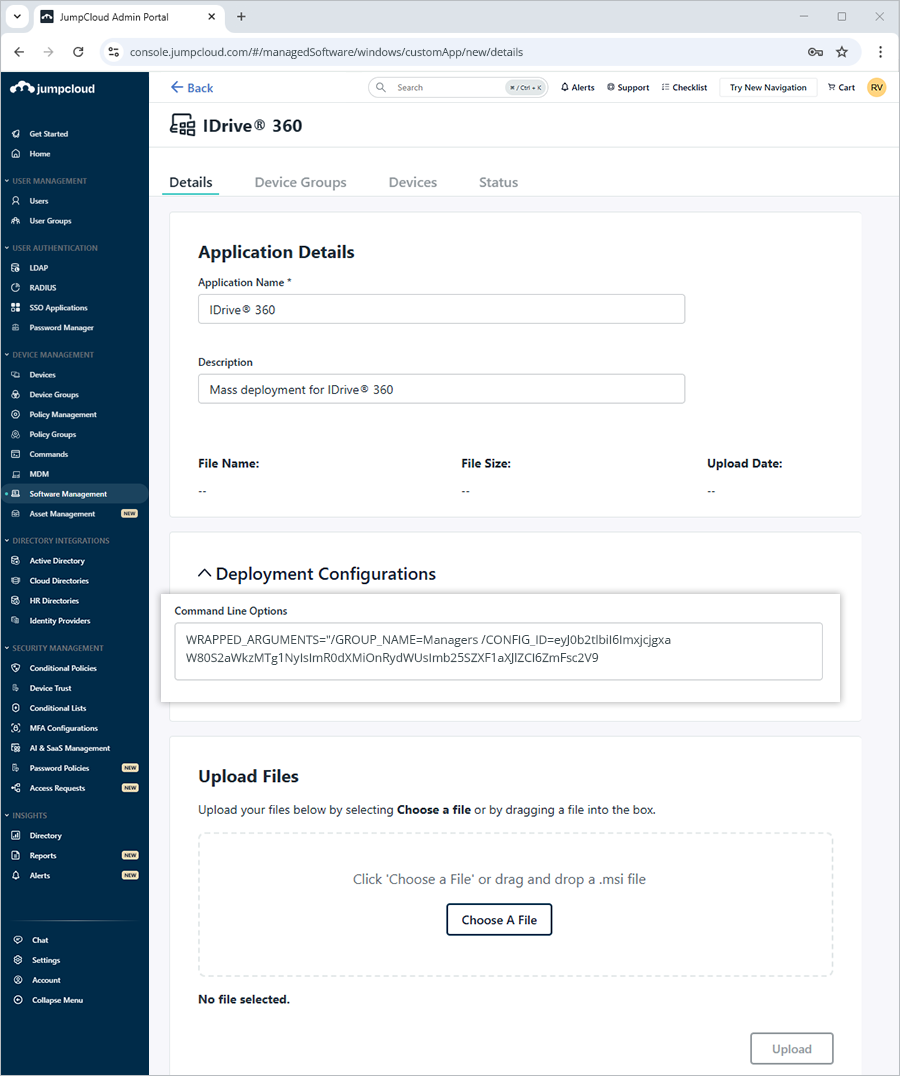This screenshot has height=1076, width=900.
Task: Open Device Trust in sidebar
Action: [50, 688]
